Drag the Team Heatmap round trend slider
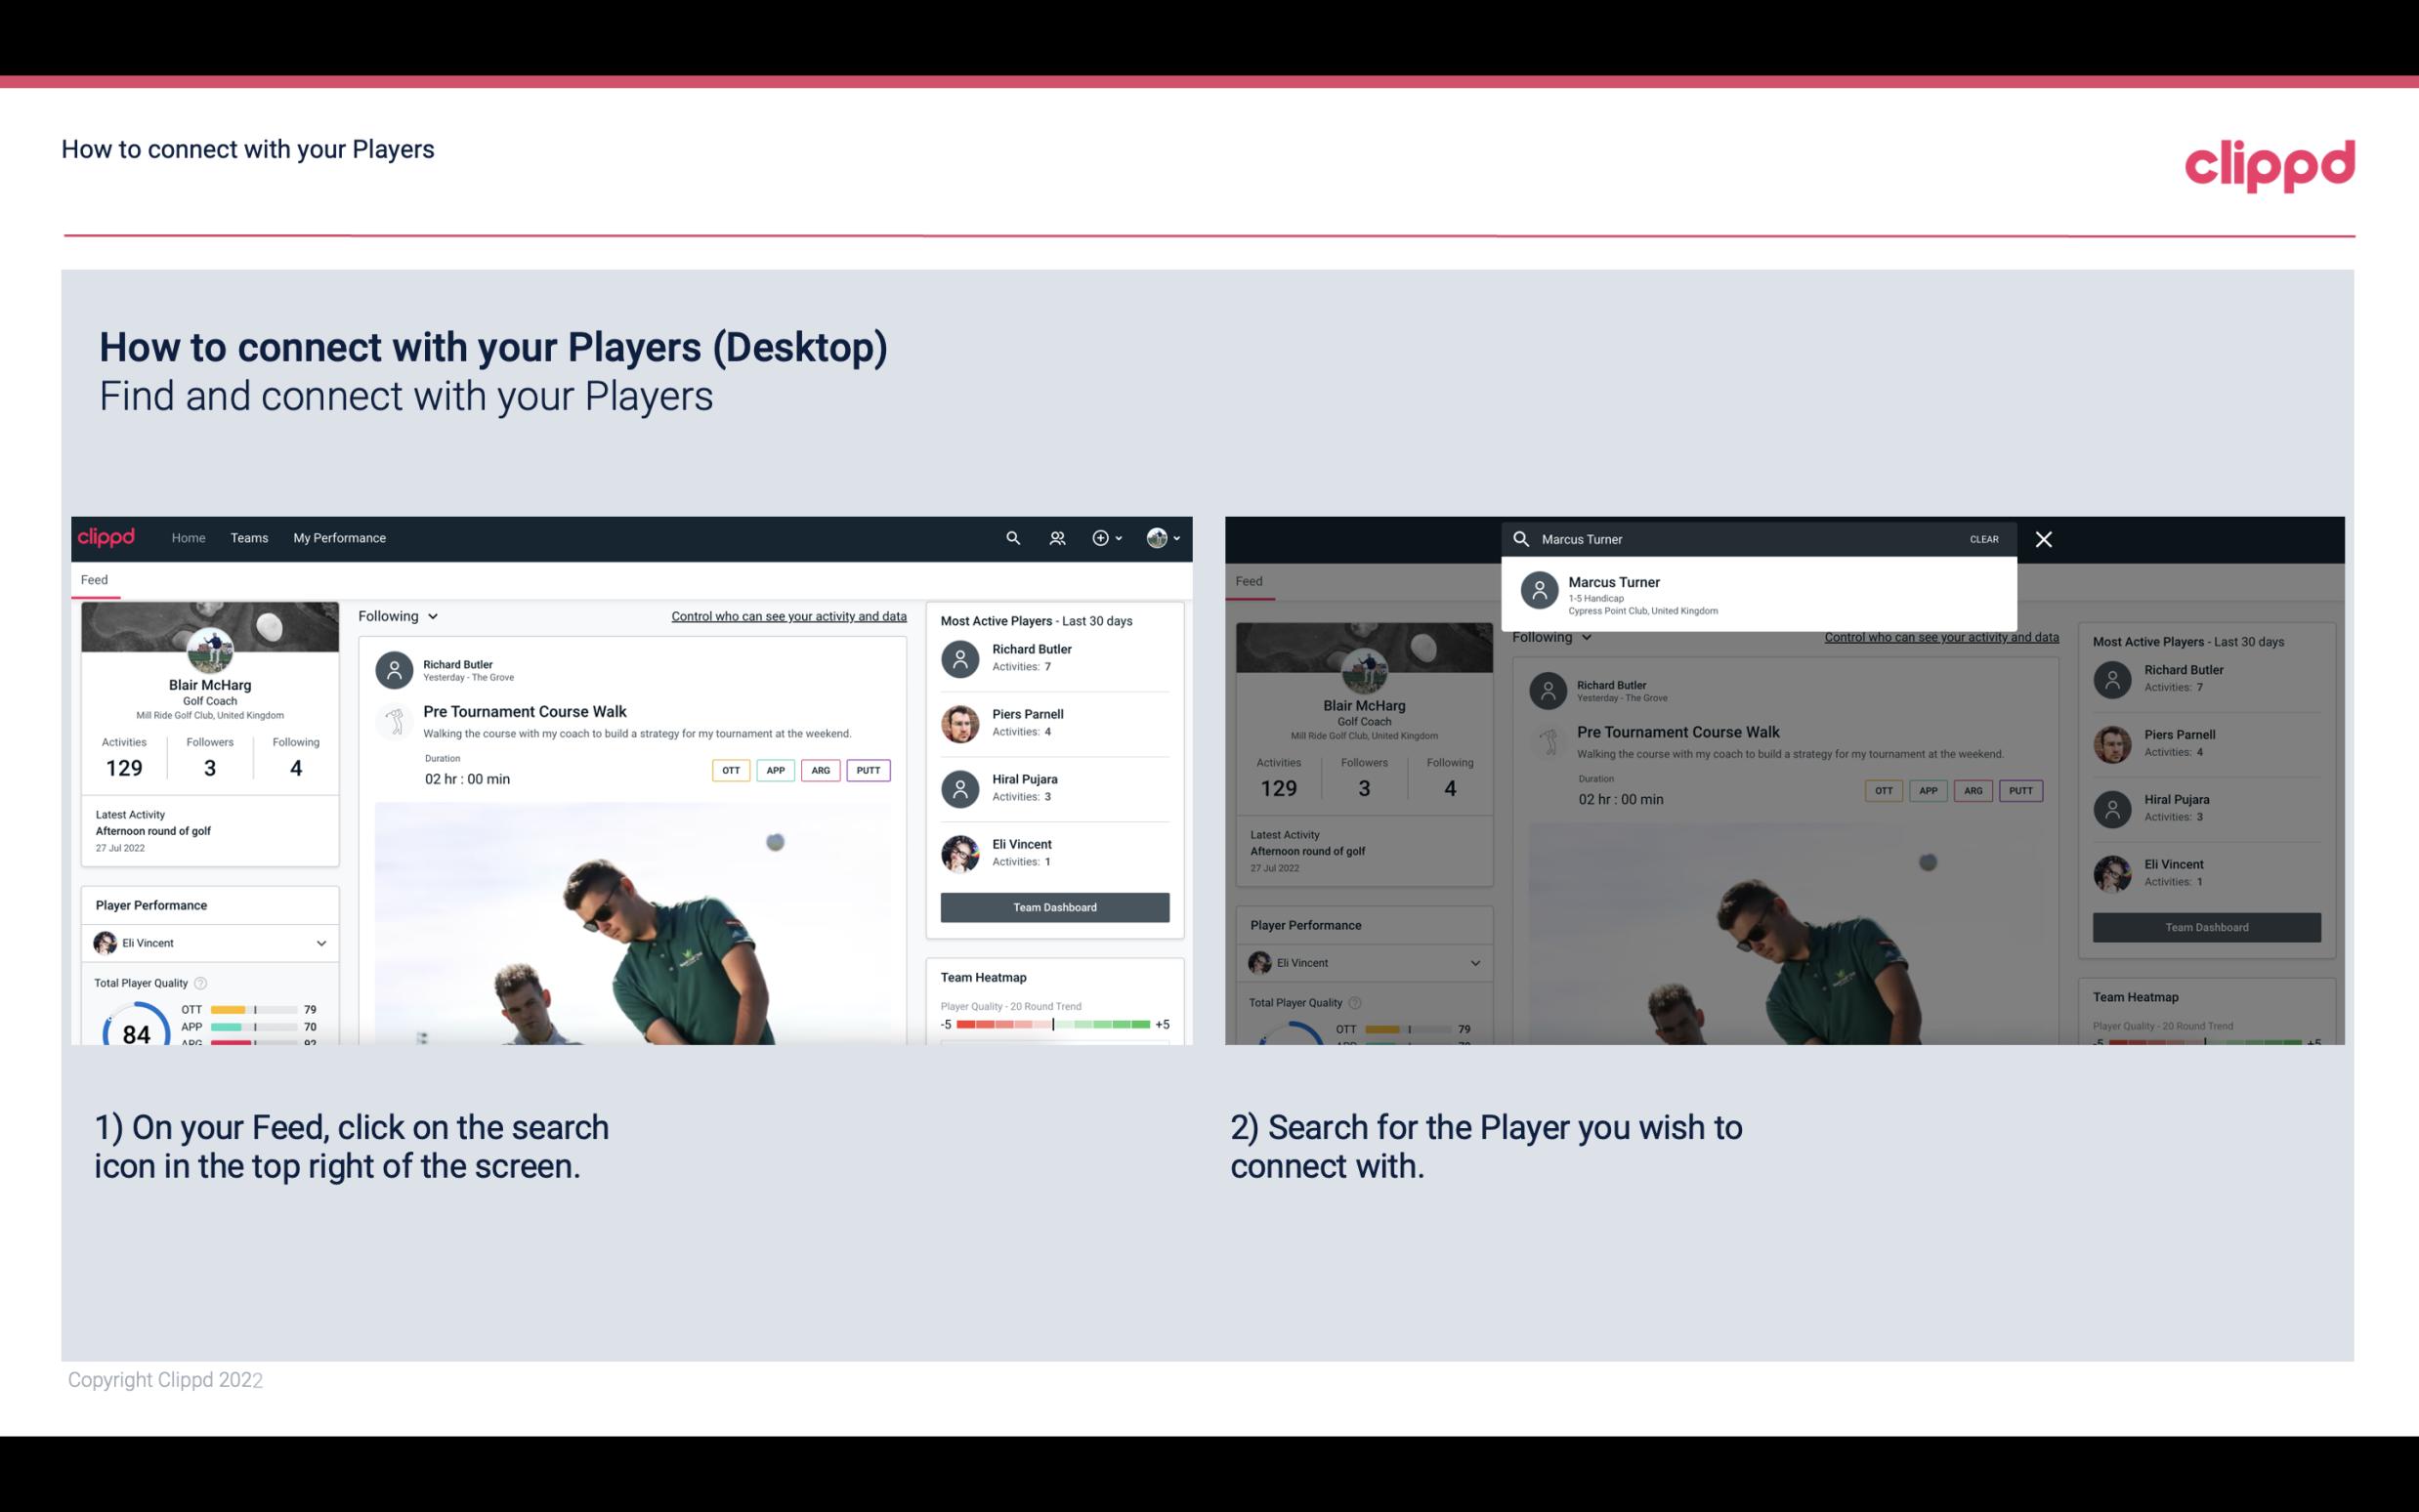The image size is (2419, 1512). pos(1050,1026)
